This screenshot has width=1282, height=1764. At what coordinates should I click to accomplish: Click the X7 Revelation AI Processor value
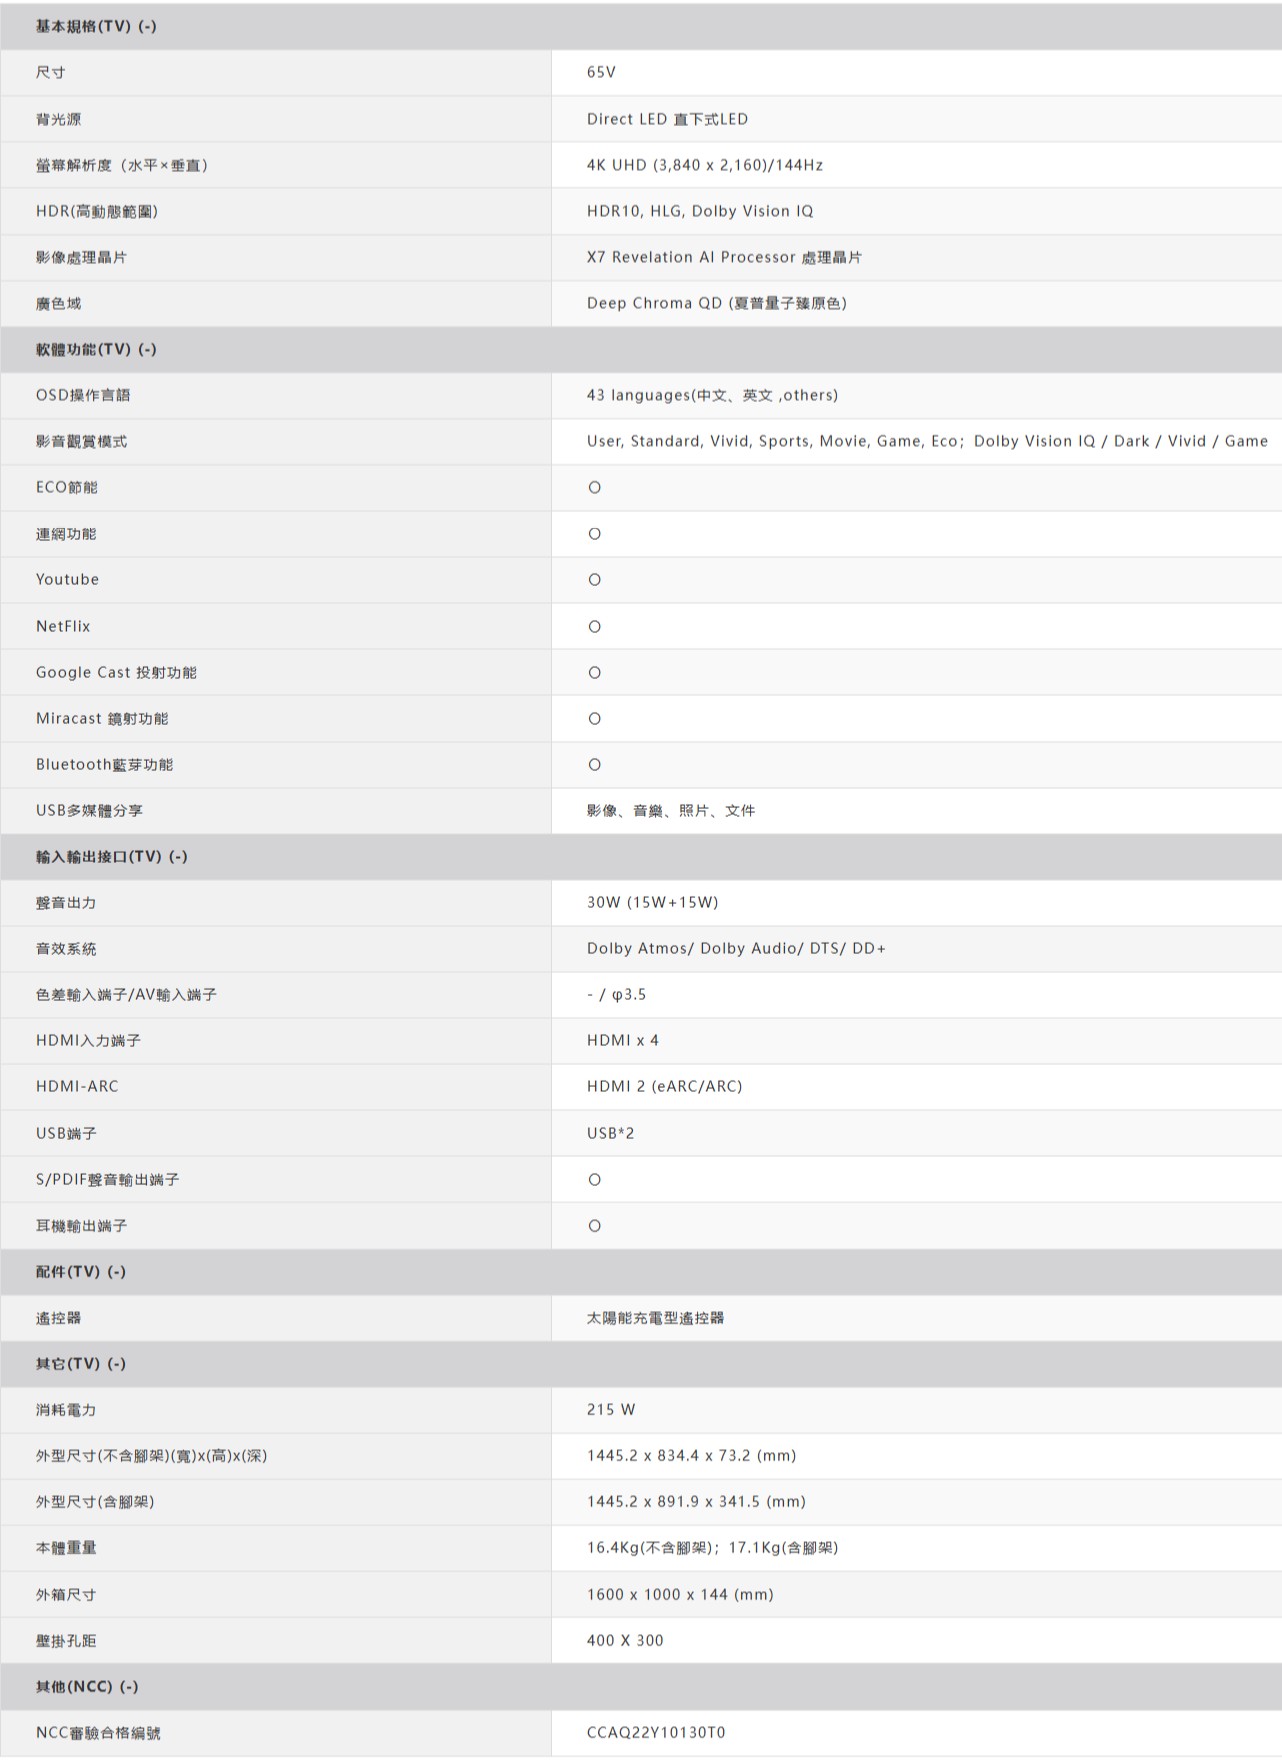tap(724, 257)
